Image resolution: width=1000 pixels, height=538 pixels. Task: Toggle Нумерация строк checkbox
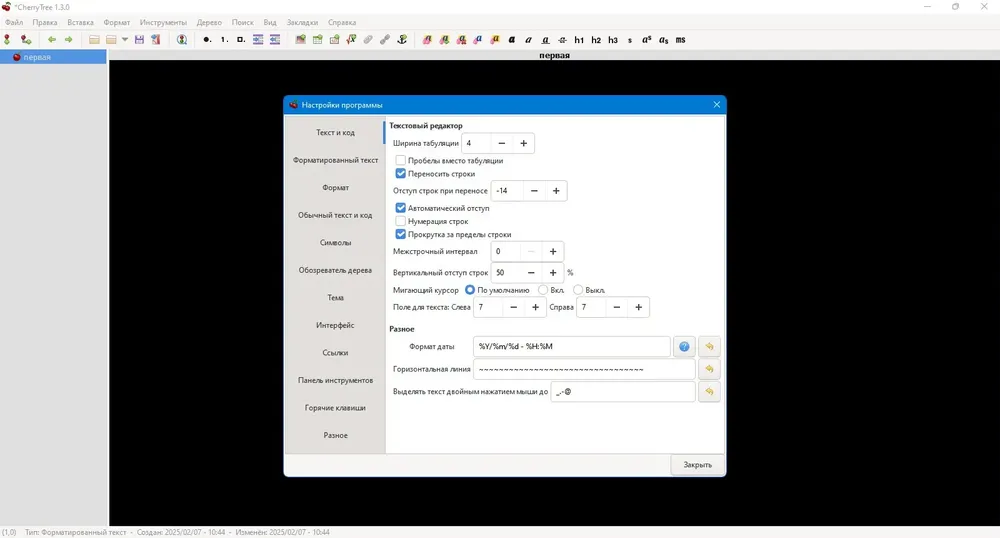pos(401,221)
